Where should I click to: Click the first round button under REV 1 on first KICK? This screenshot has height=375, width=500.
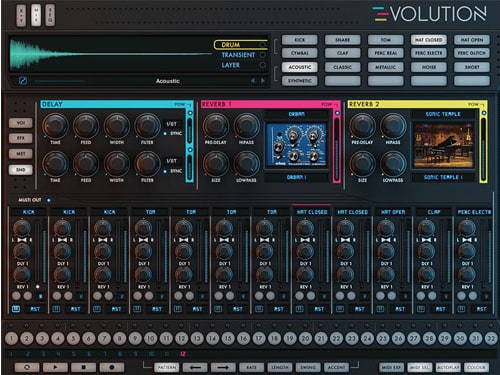click(16, 296)
